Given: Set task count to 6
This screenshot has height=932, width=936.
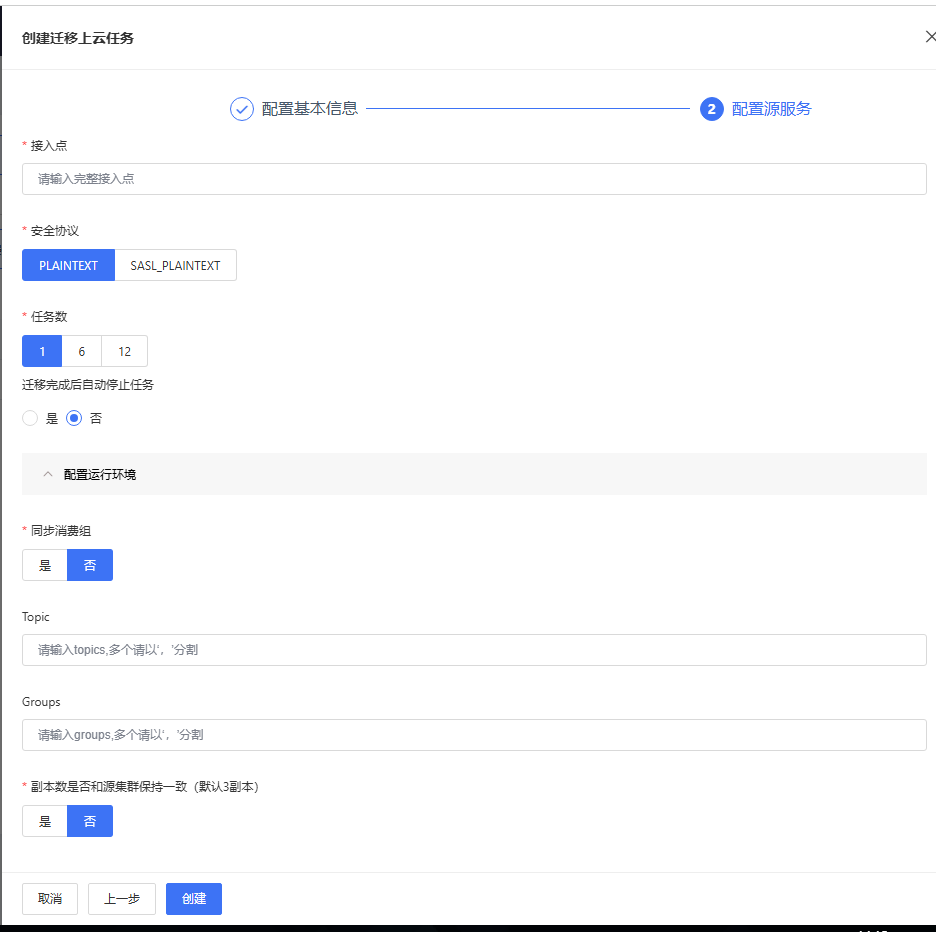Looking at the screenshot, I should 82,351.
